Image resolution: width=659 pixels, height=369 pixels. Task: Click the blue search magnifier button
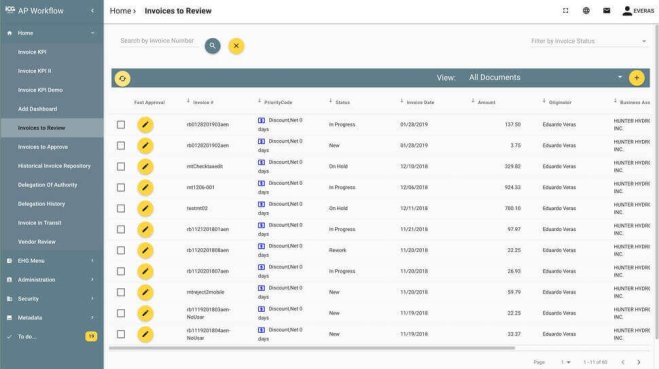point(213,46)
